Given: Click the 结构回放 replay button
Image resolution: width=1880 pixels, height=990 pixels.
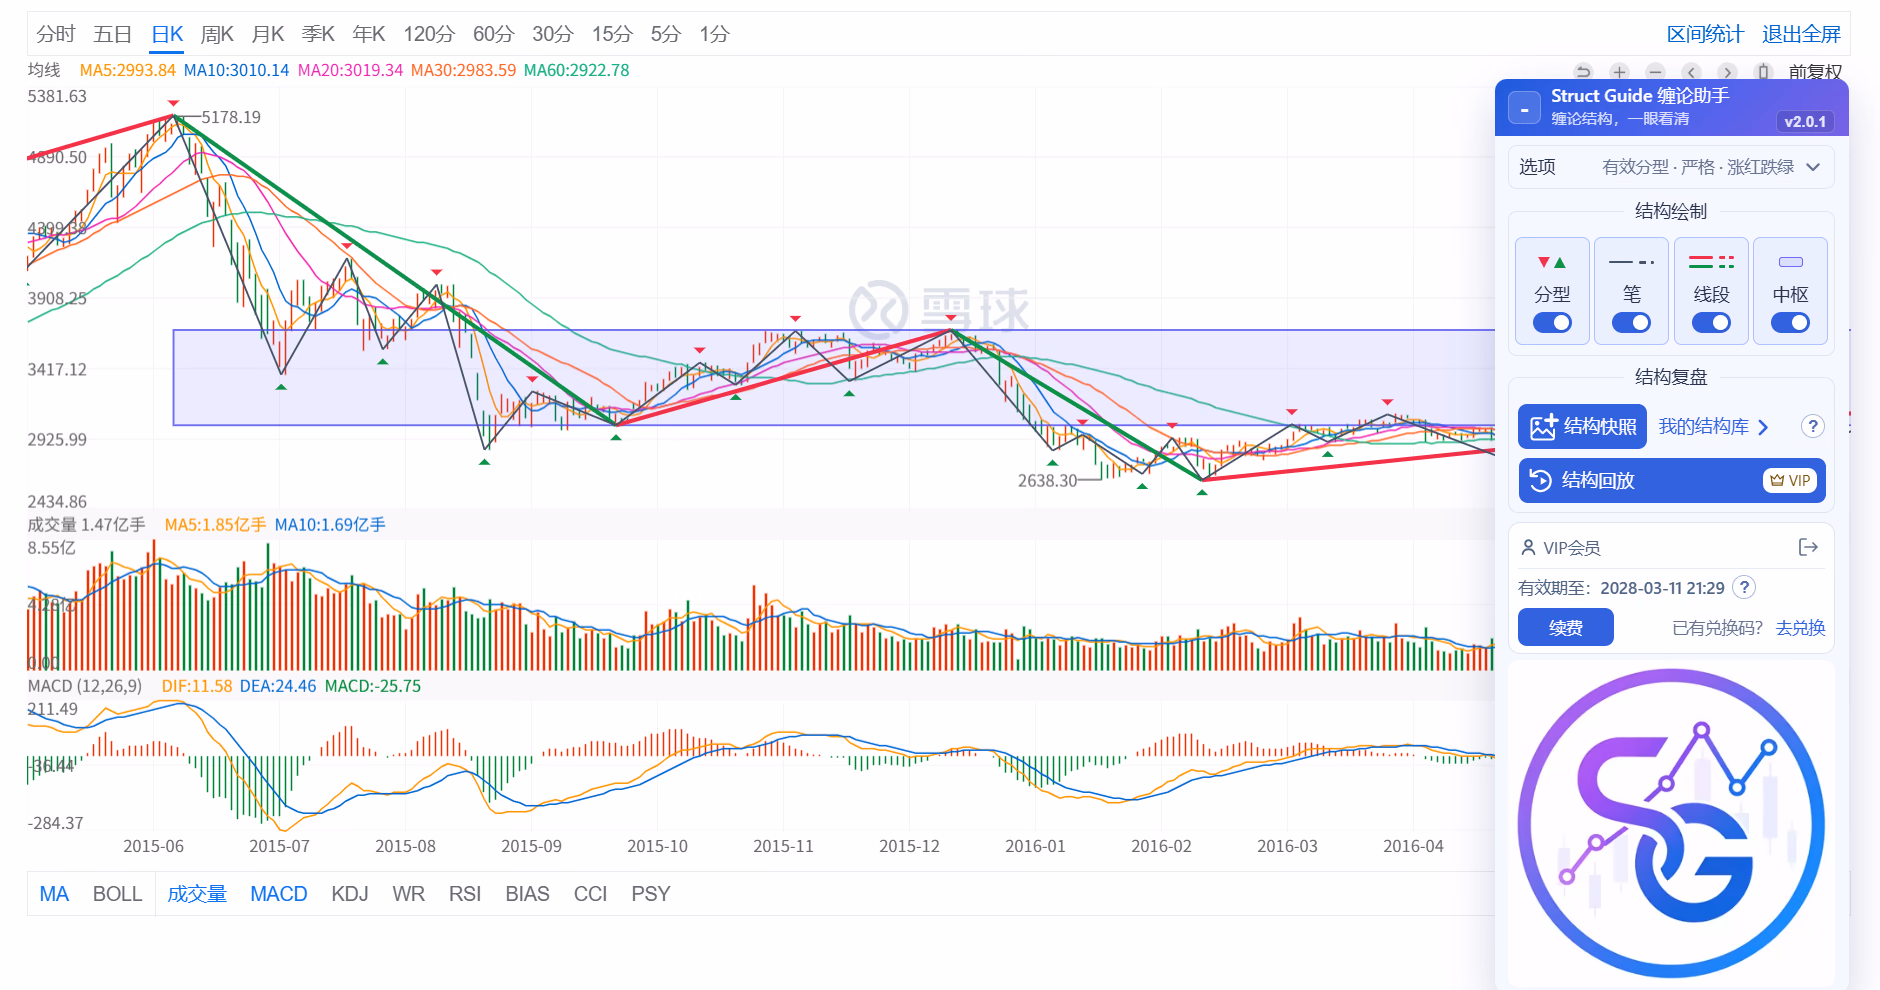Looking at the screenshot, I should [x=1672, y=480].
